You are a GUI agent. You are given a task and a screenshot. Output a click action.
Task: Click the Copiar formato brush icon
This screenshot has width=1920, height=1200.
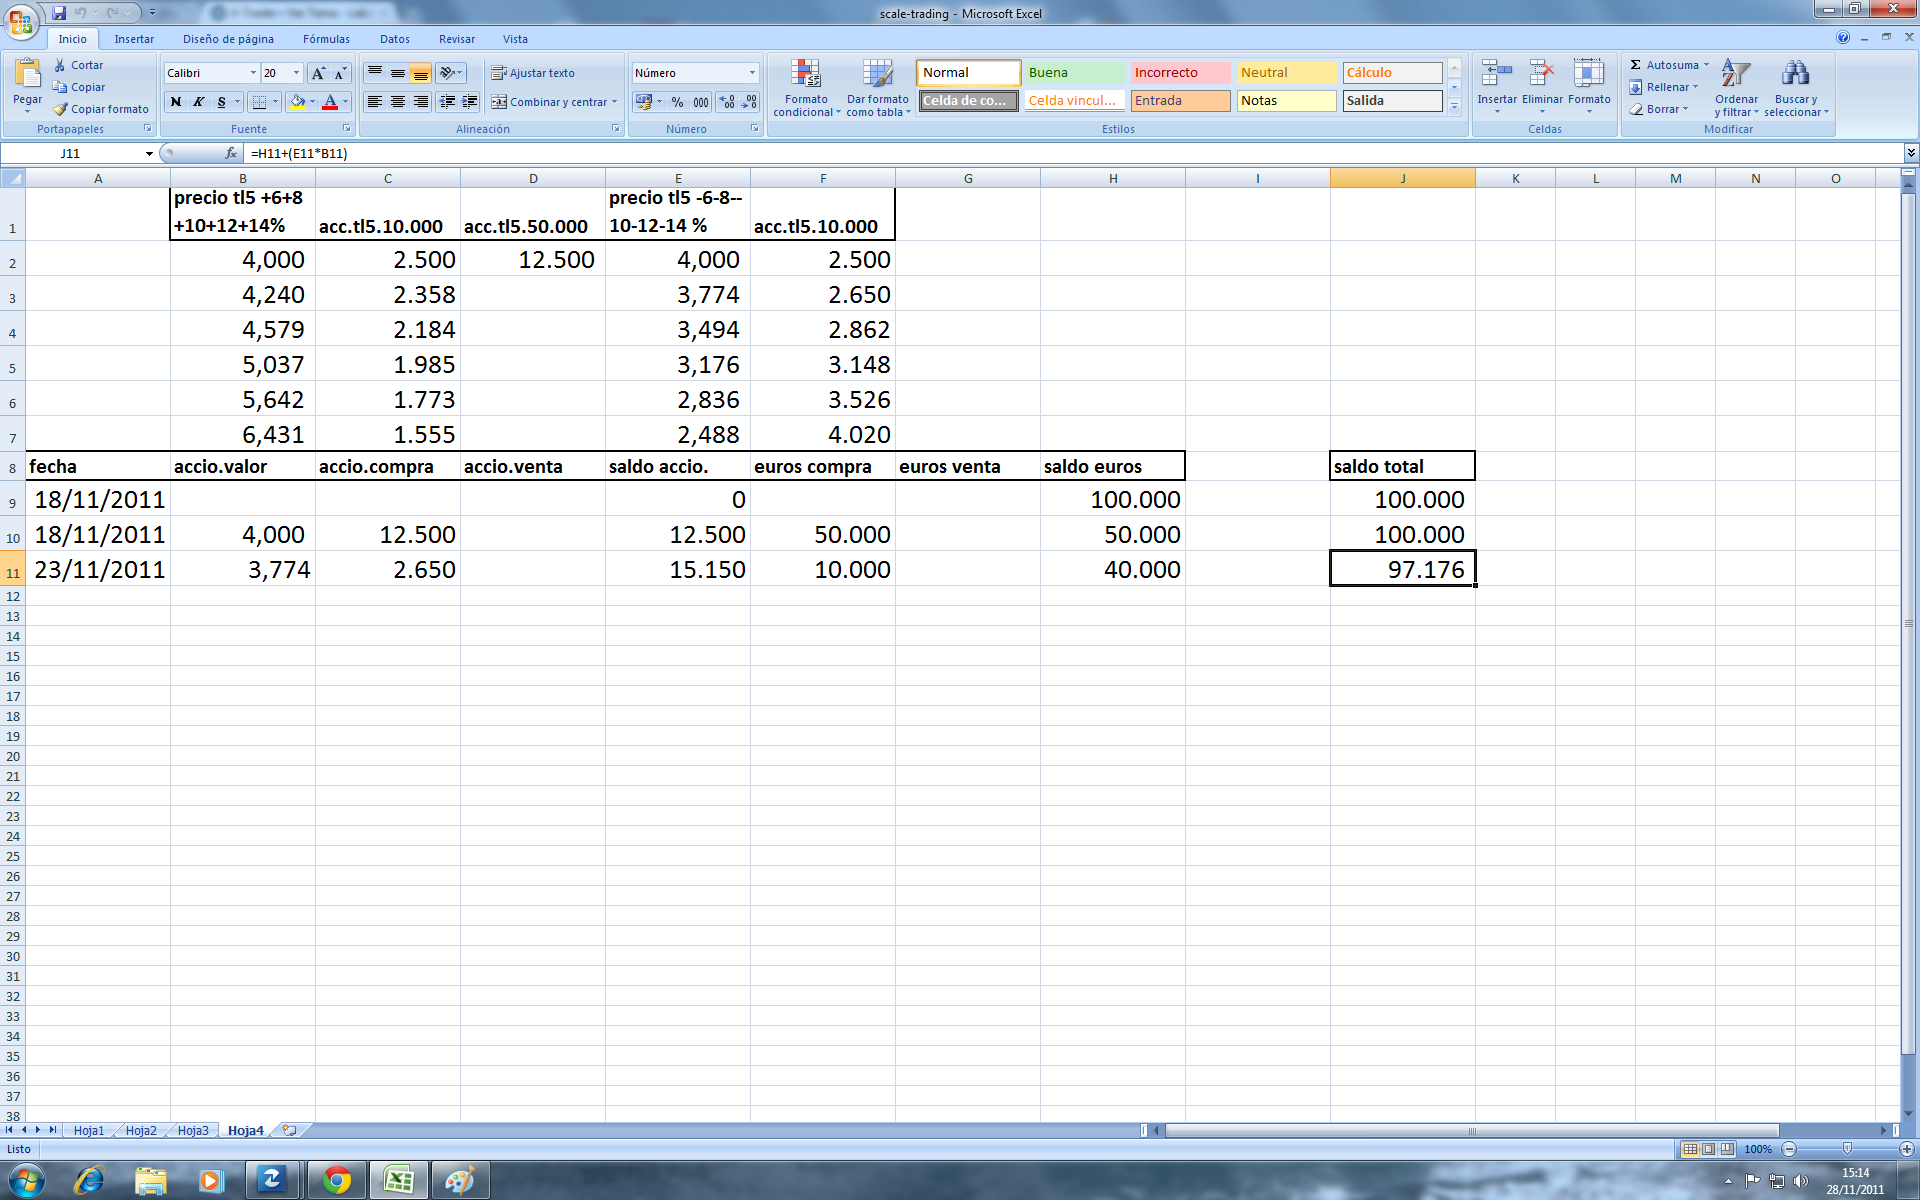pyautogui.click(x=61, y=109)
